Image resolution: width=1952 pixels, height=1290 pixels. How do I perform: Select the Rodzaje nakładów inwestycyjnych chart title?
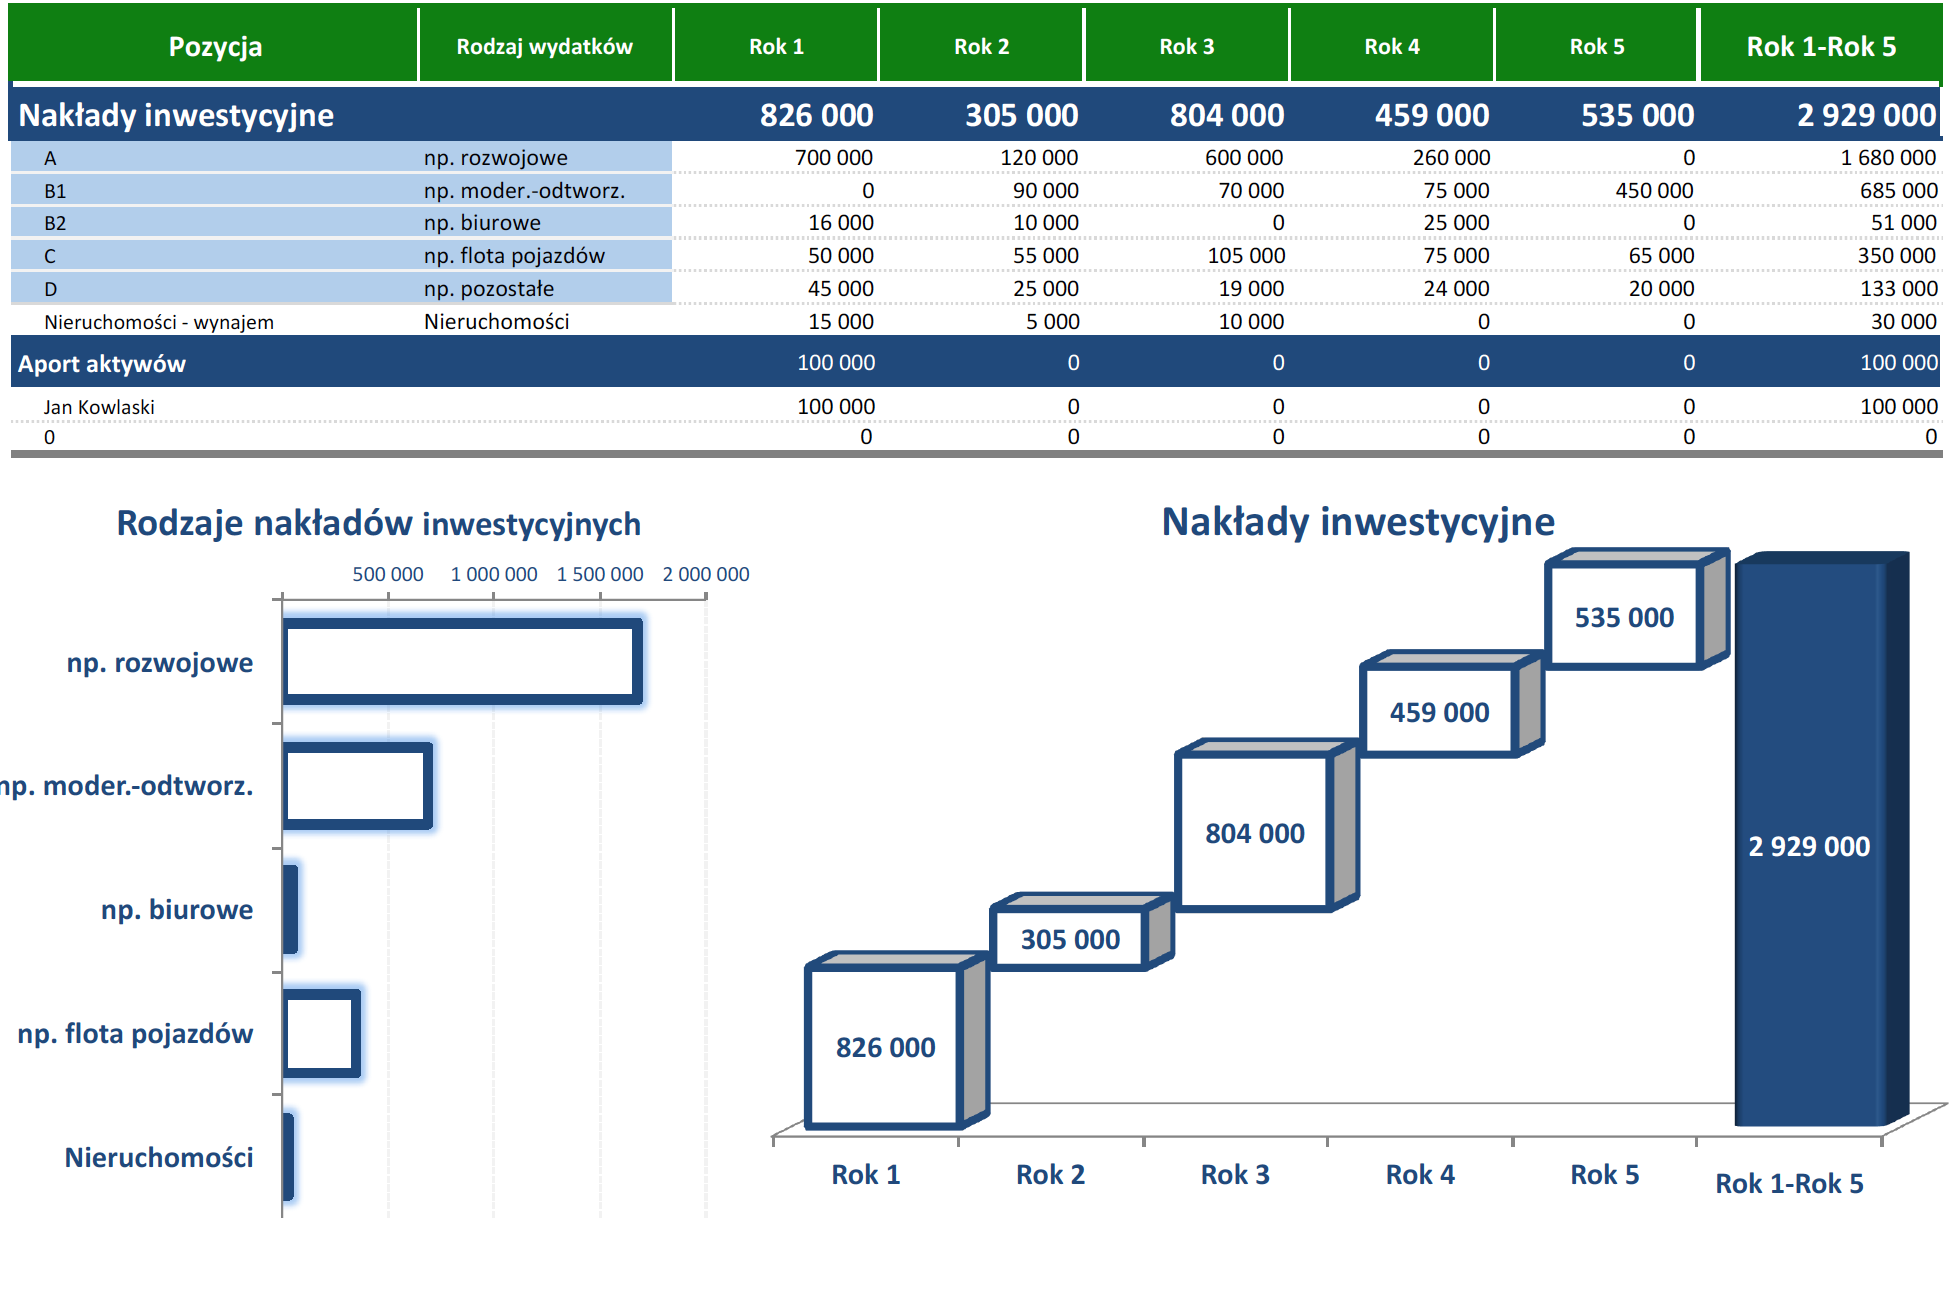(x=378, y=523)
